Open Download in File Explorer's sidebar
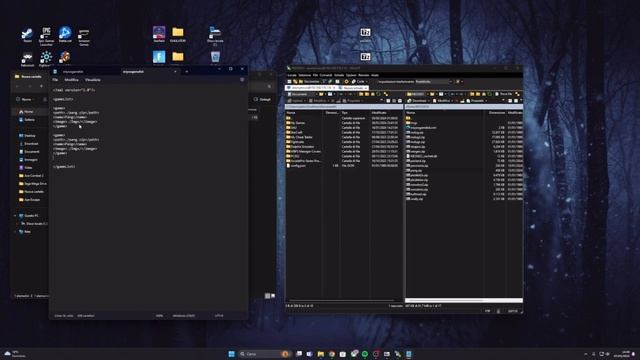This screenshot has height=360, width=640. (31, 144)
